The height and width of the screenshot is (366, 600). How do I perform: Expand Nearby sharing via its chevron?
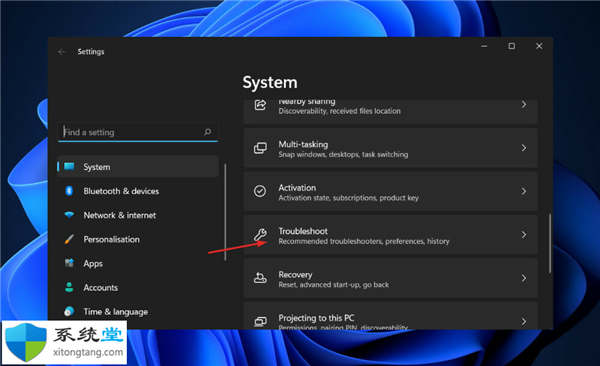click(524, 105)
